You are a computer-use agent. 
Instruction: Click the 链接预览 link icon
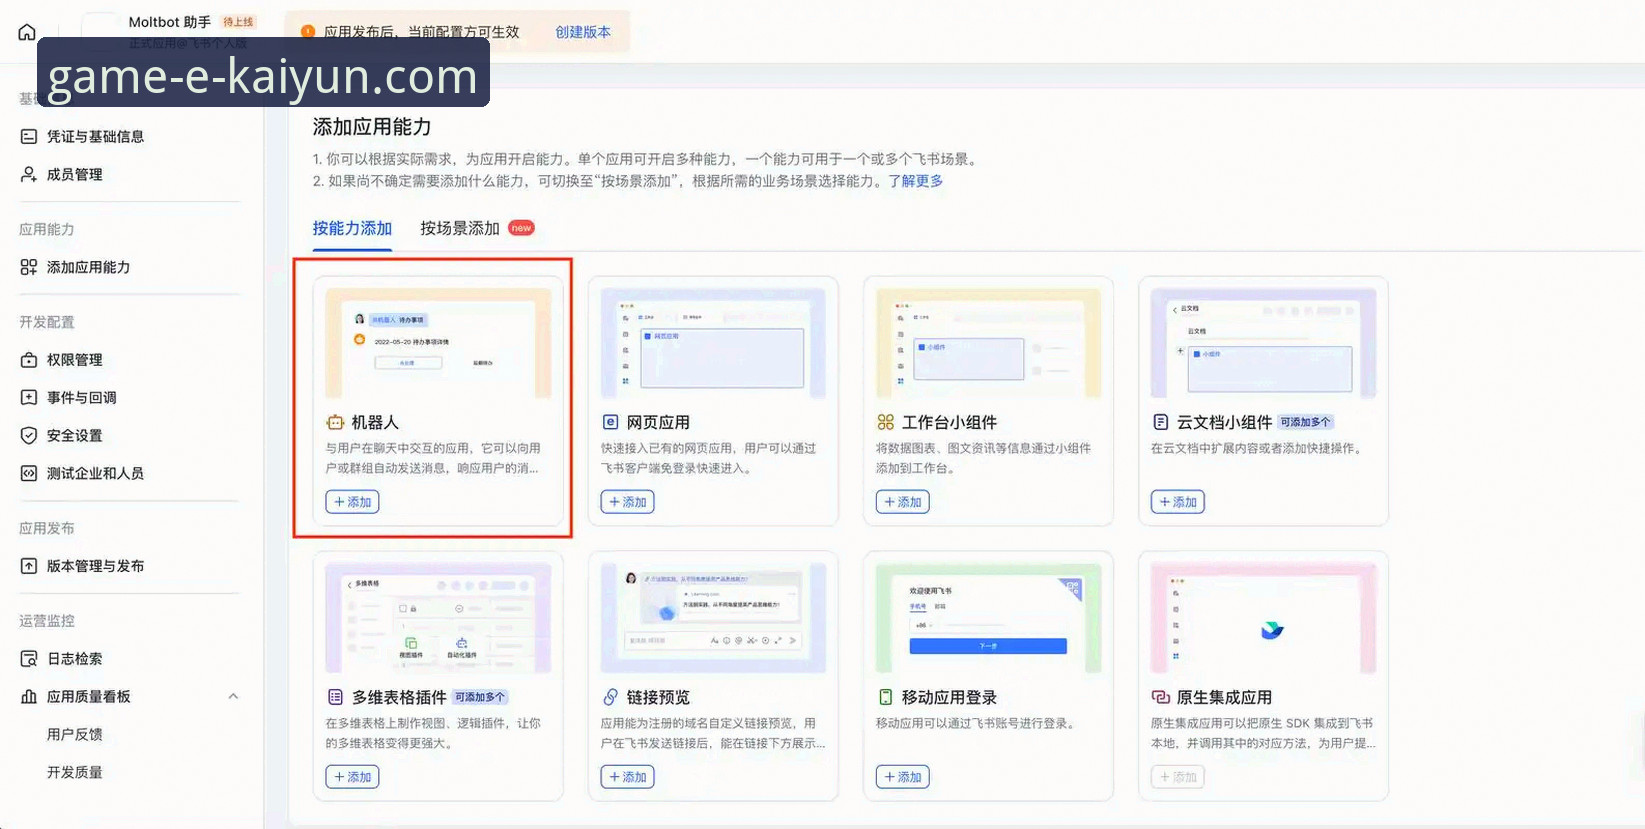click(610, 697)
